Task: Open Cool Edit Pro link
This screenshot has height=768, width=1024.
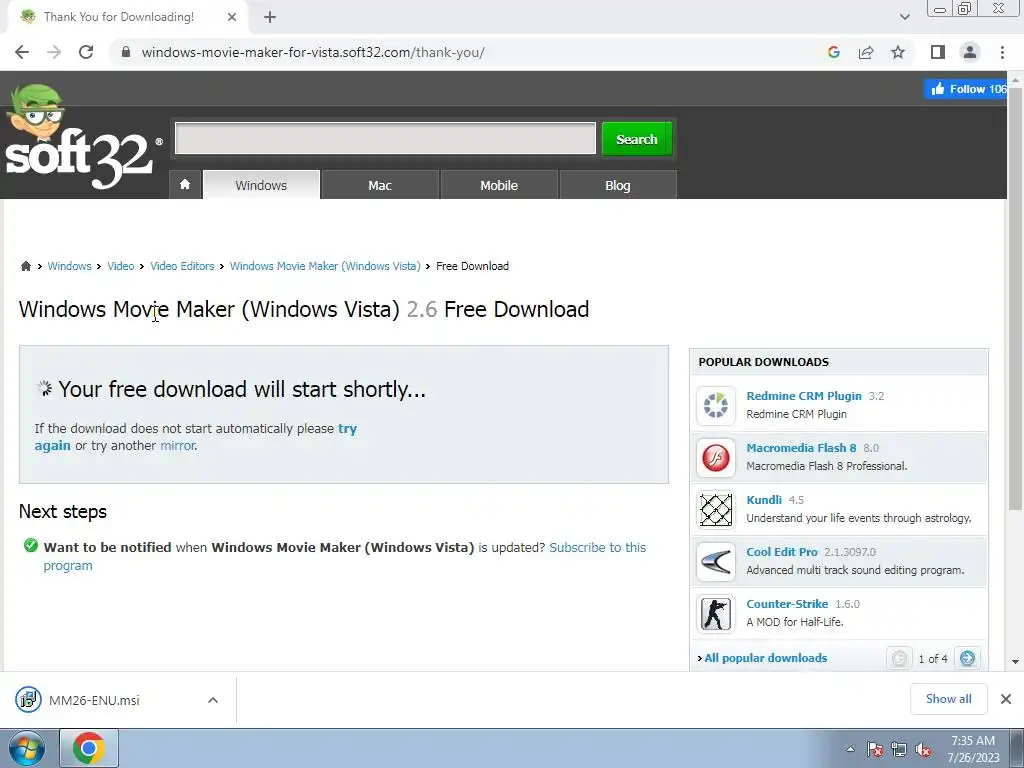Action: [782, 552]
